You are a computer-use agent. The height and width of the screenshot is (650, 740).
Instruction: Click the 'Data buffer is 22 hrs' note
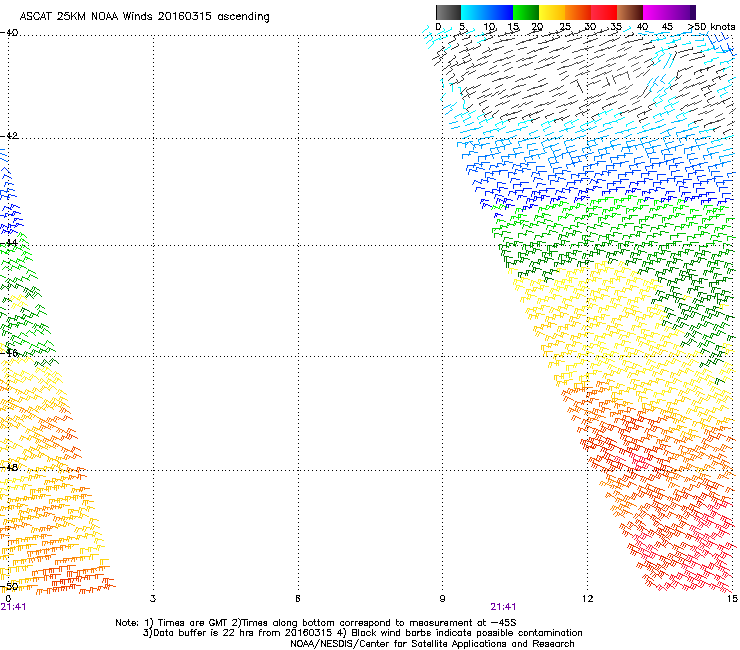198,633
